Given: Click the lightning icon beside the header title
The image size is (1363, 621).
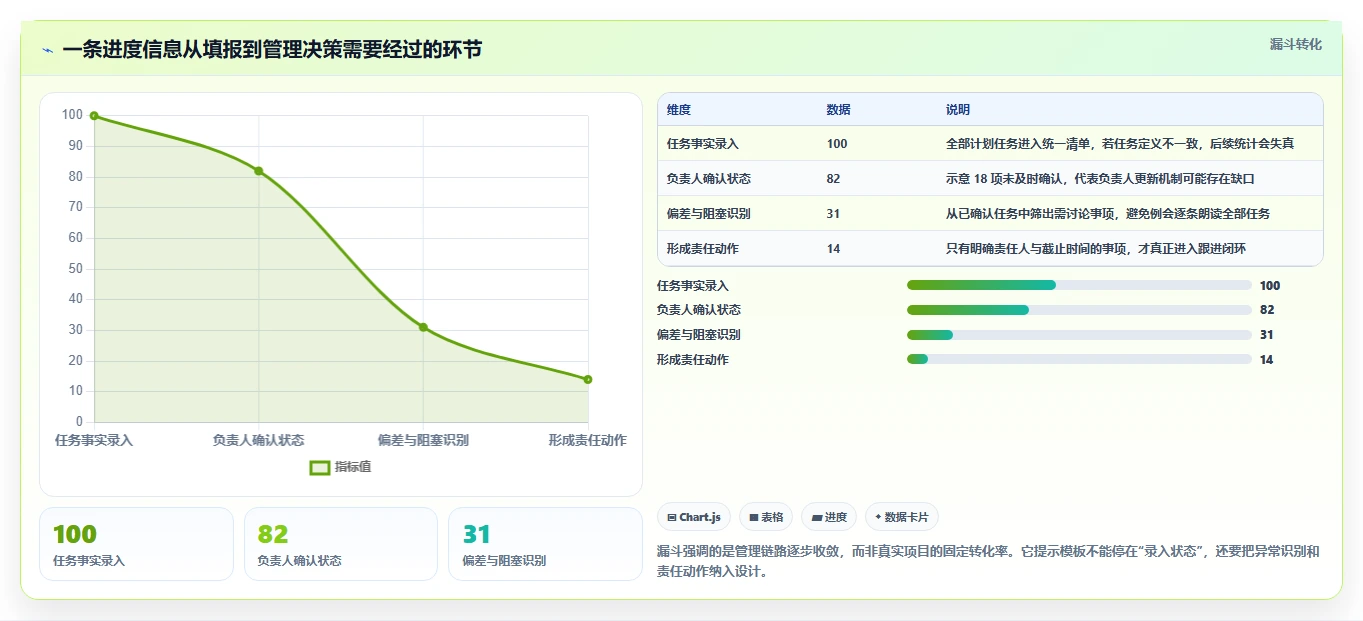Looking at the screenshot, I should tap(47, 50).
